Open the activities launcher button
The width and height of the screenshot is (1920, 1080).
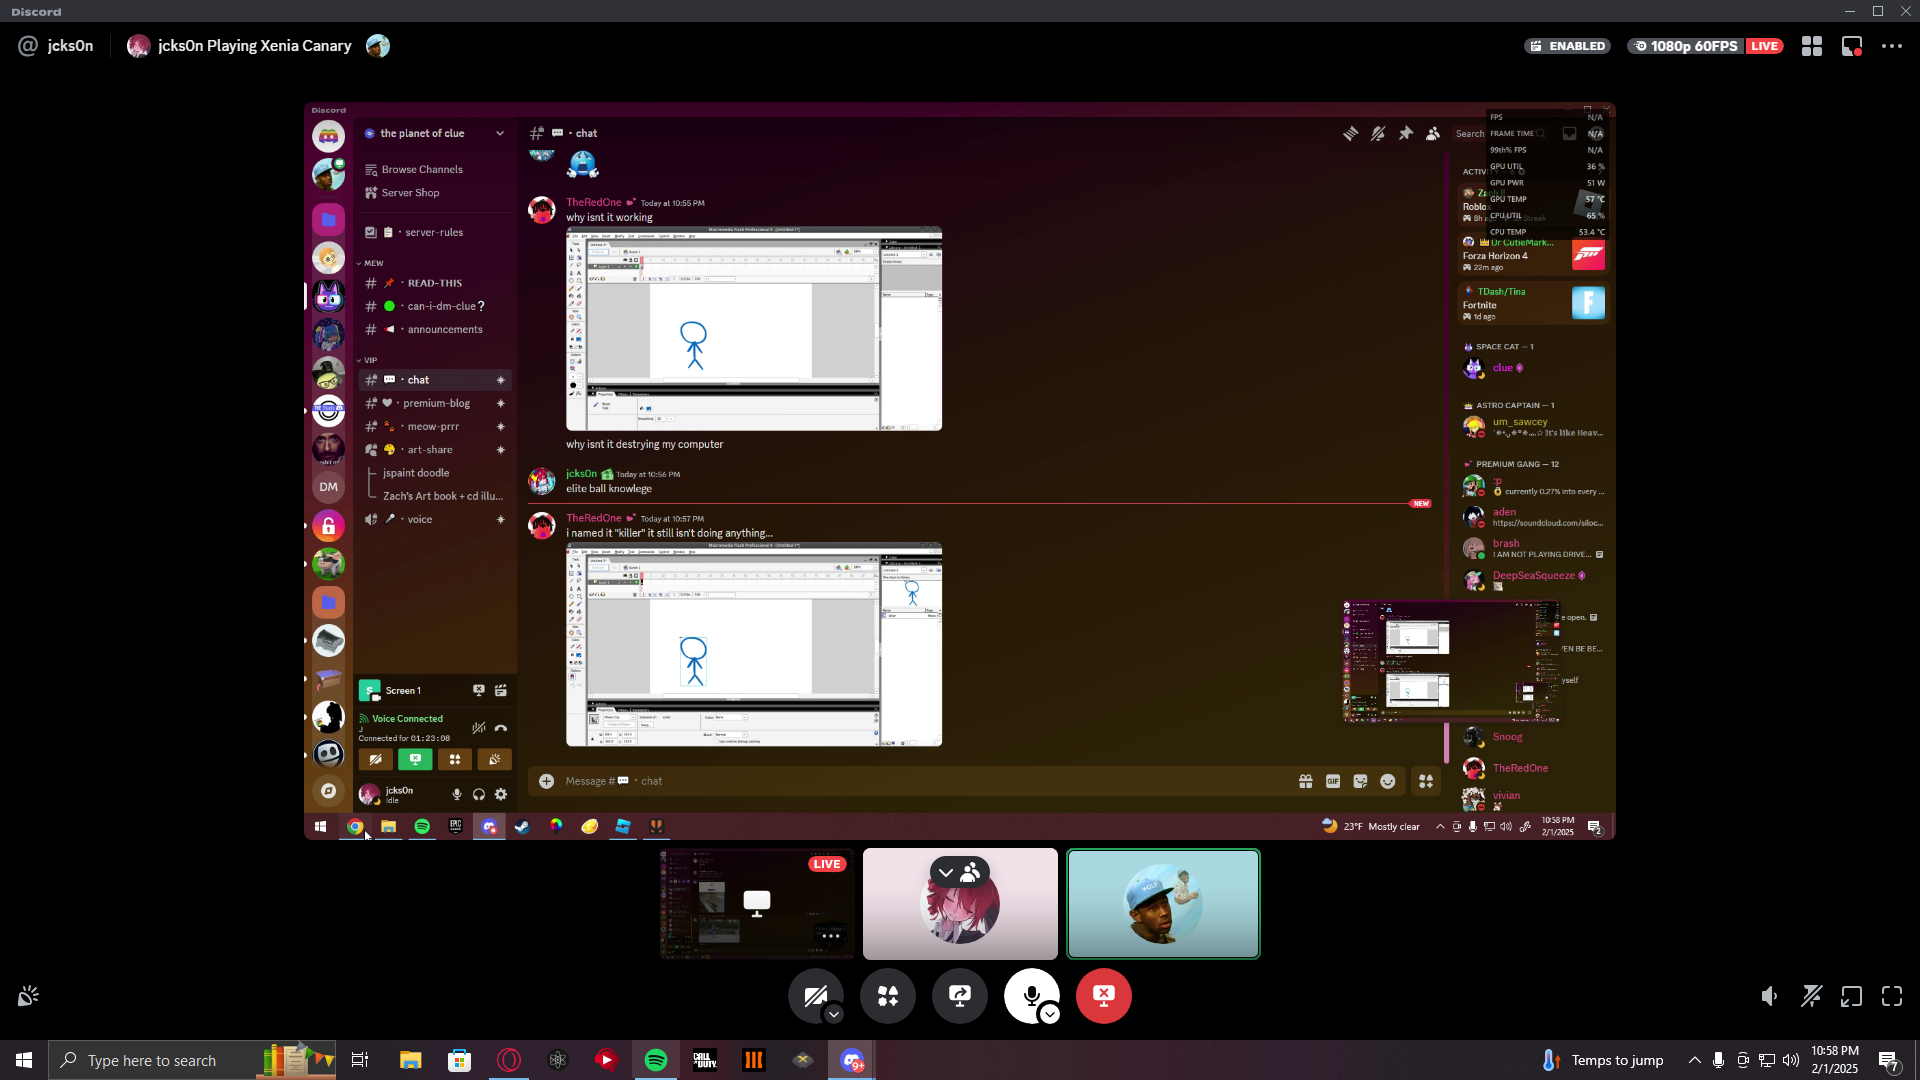(x=888, y=995)
